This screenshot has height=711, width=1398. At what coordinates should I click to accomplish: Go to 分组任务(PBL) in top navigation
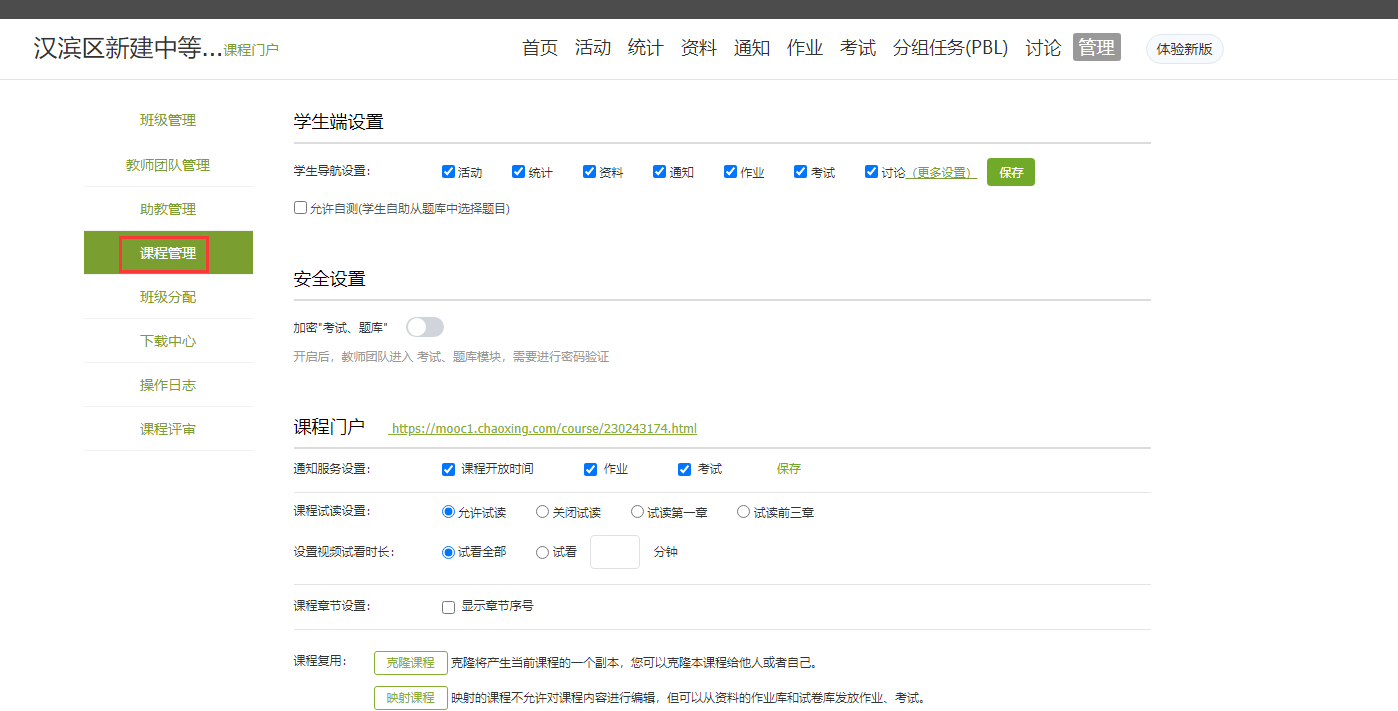tap(950, 48)
